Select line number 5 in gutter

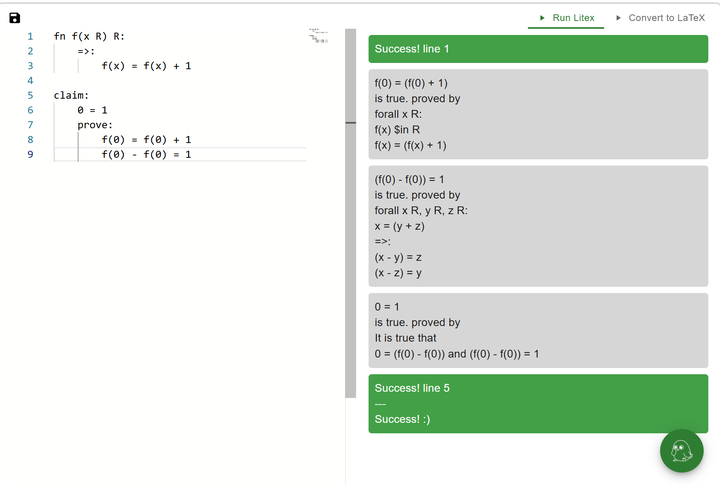[x=30, y=95]
